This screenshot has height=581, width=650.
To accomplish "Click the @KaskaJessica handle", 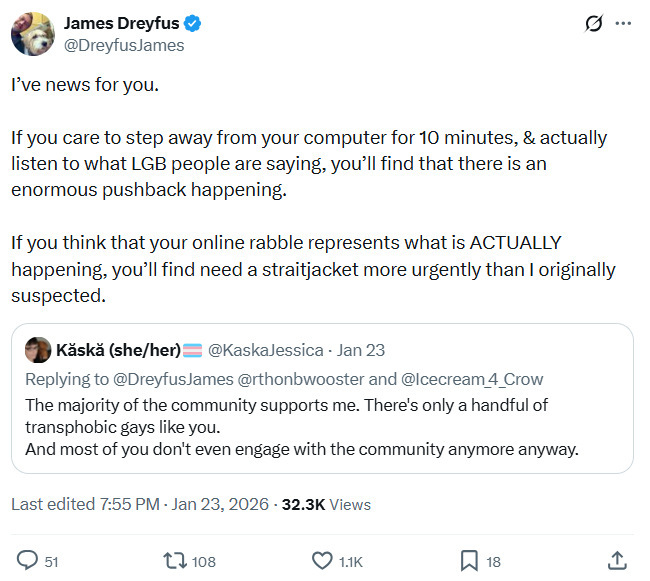I will click(x=265, y=350).
